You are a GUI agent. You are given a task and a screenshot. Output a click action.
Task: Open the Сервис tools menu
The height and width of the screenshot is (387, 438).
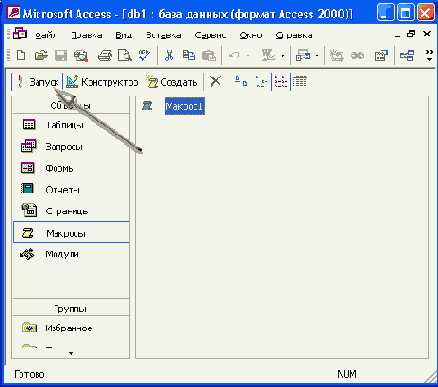pos(210,35)
